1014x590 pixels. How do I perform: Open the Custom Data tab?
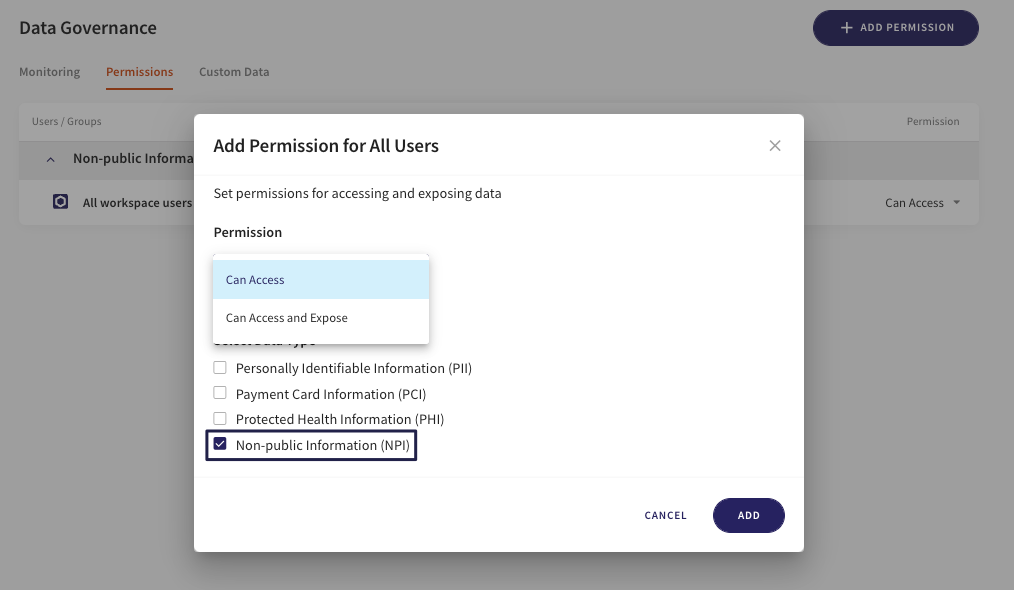(x=234, y=72)
